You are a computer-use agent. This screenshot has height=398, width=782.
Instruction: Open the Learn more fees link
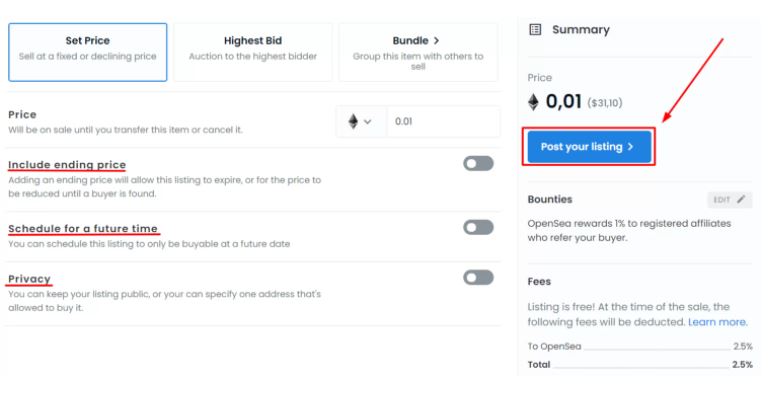(718, 322)
